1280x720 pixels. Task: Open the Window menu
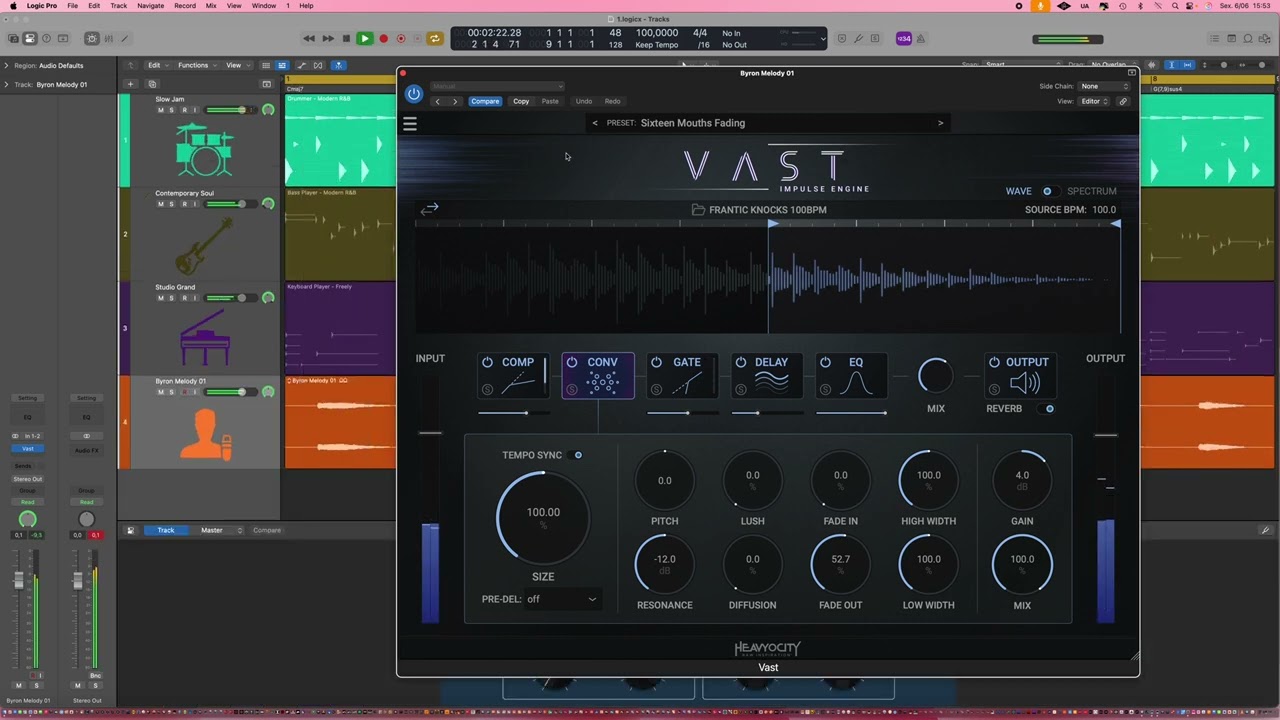264,6
